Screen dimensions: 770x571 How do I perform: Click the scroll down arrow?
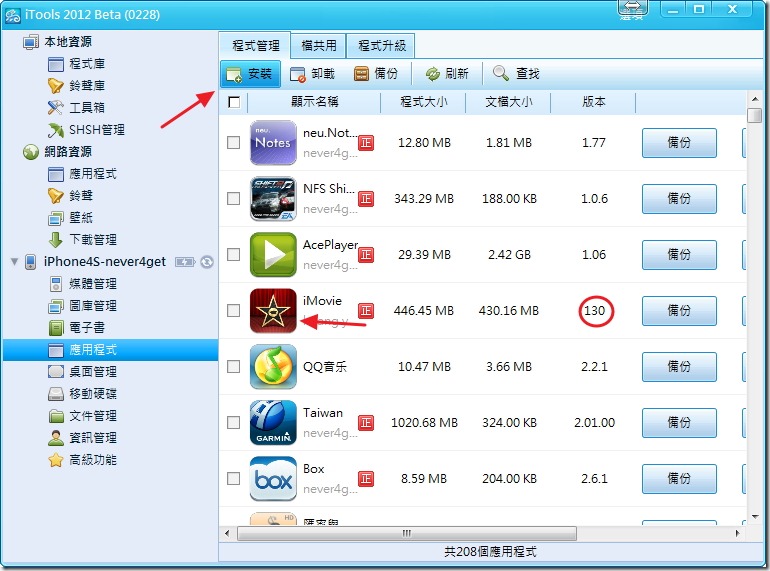pyautogui.click(x=755, y=517)
